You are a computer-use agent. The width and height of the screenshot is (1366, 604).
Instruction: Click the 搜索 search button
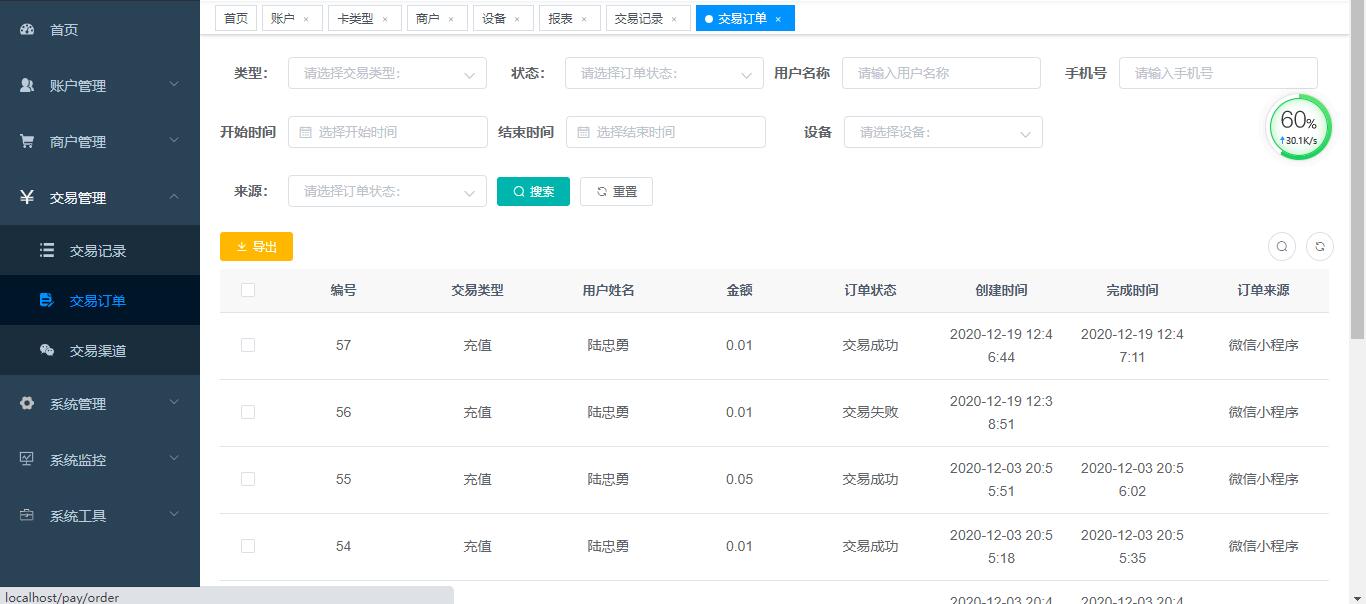point(533,191)
